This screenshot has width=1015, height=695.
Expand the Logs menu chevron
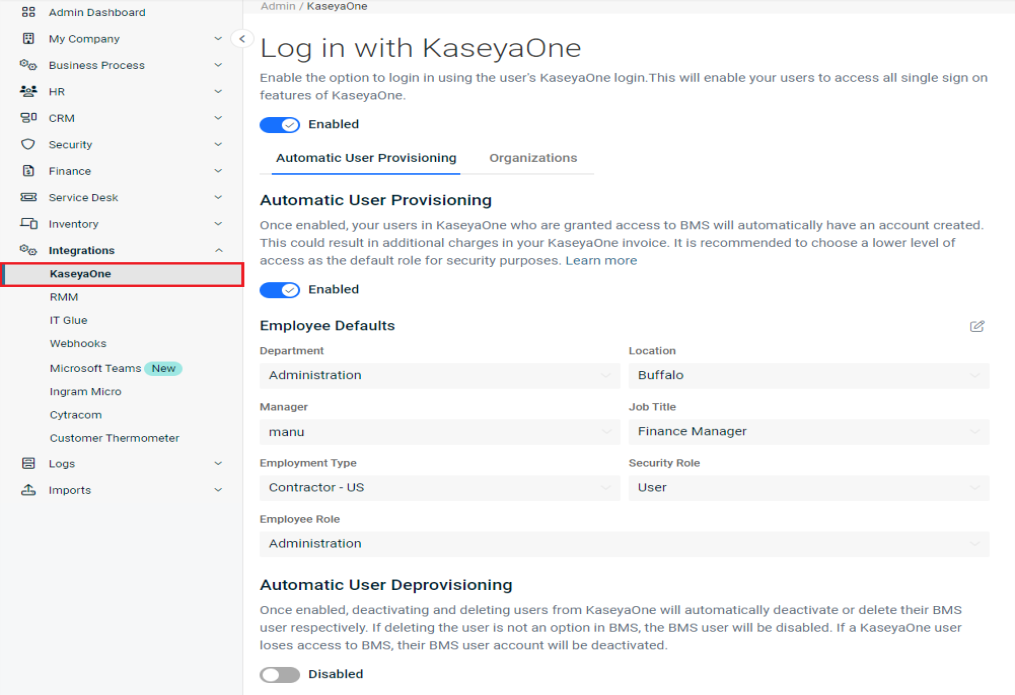[218, 463]
